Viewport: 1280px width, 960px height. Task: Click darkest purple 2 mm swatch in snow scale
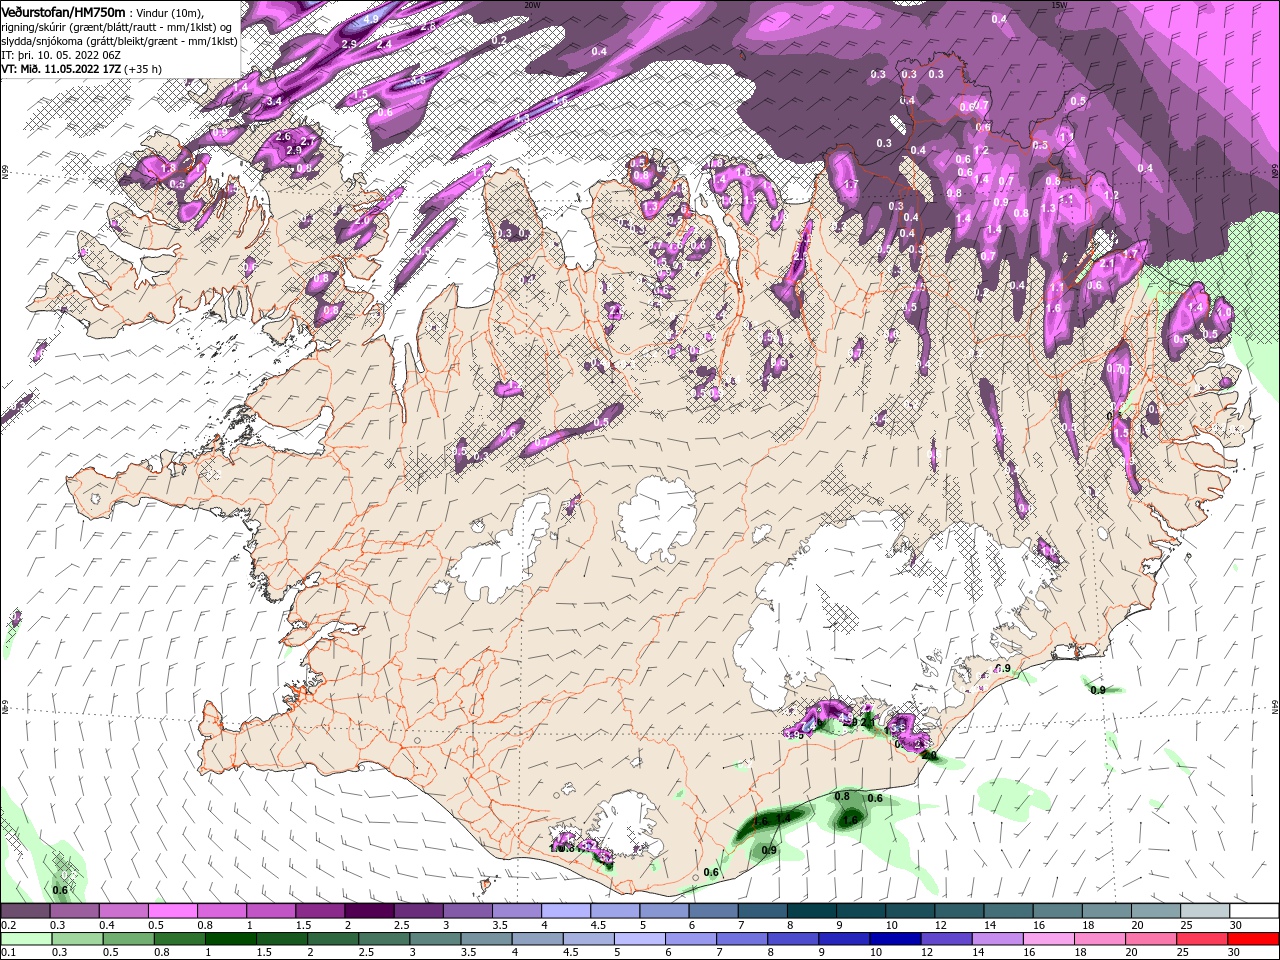tap(368, 911)
